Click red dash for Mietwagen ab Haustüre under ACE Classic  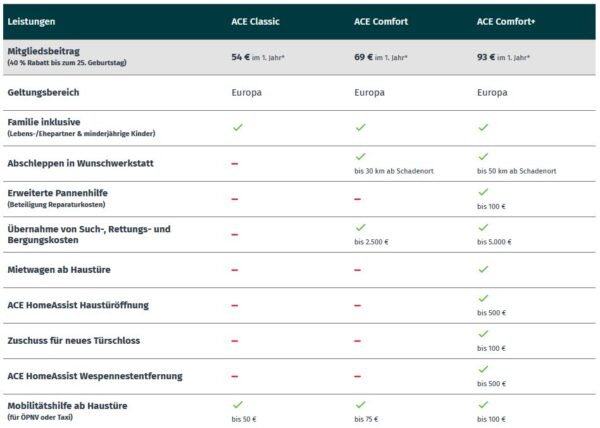[x=235, y=270]
